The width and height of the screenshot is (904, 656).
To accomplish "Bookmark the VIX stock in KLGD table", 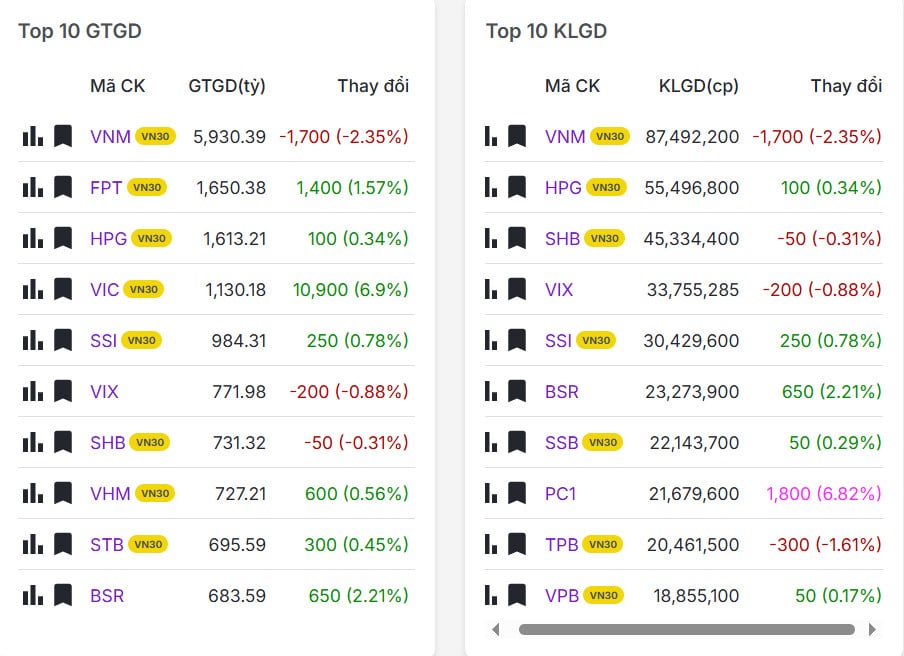I will pyautogui.click(x=517, y=289).
